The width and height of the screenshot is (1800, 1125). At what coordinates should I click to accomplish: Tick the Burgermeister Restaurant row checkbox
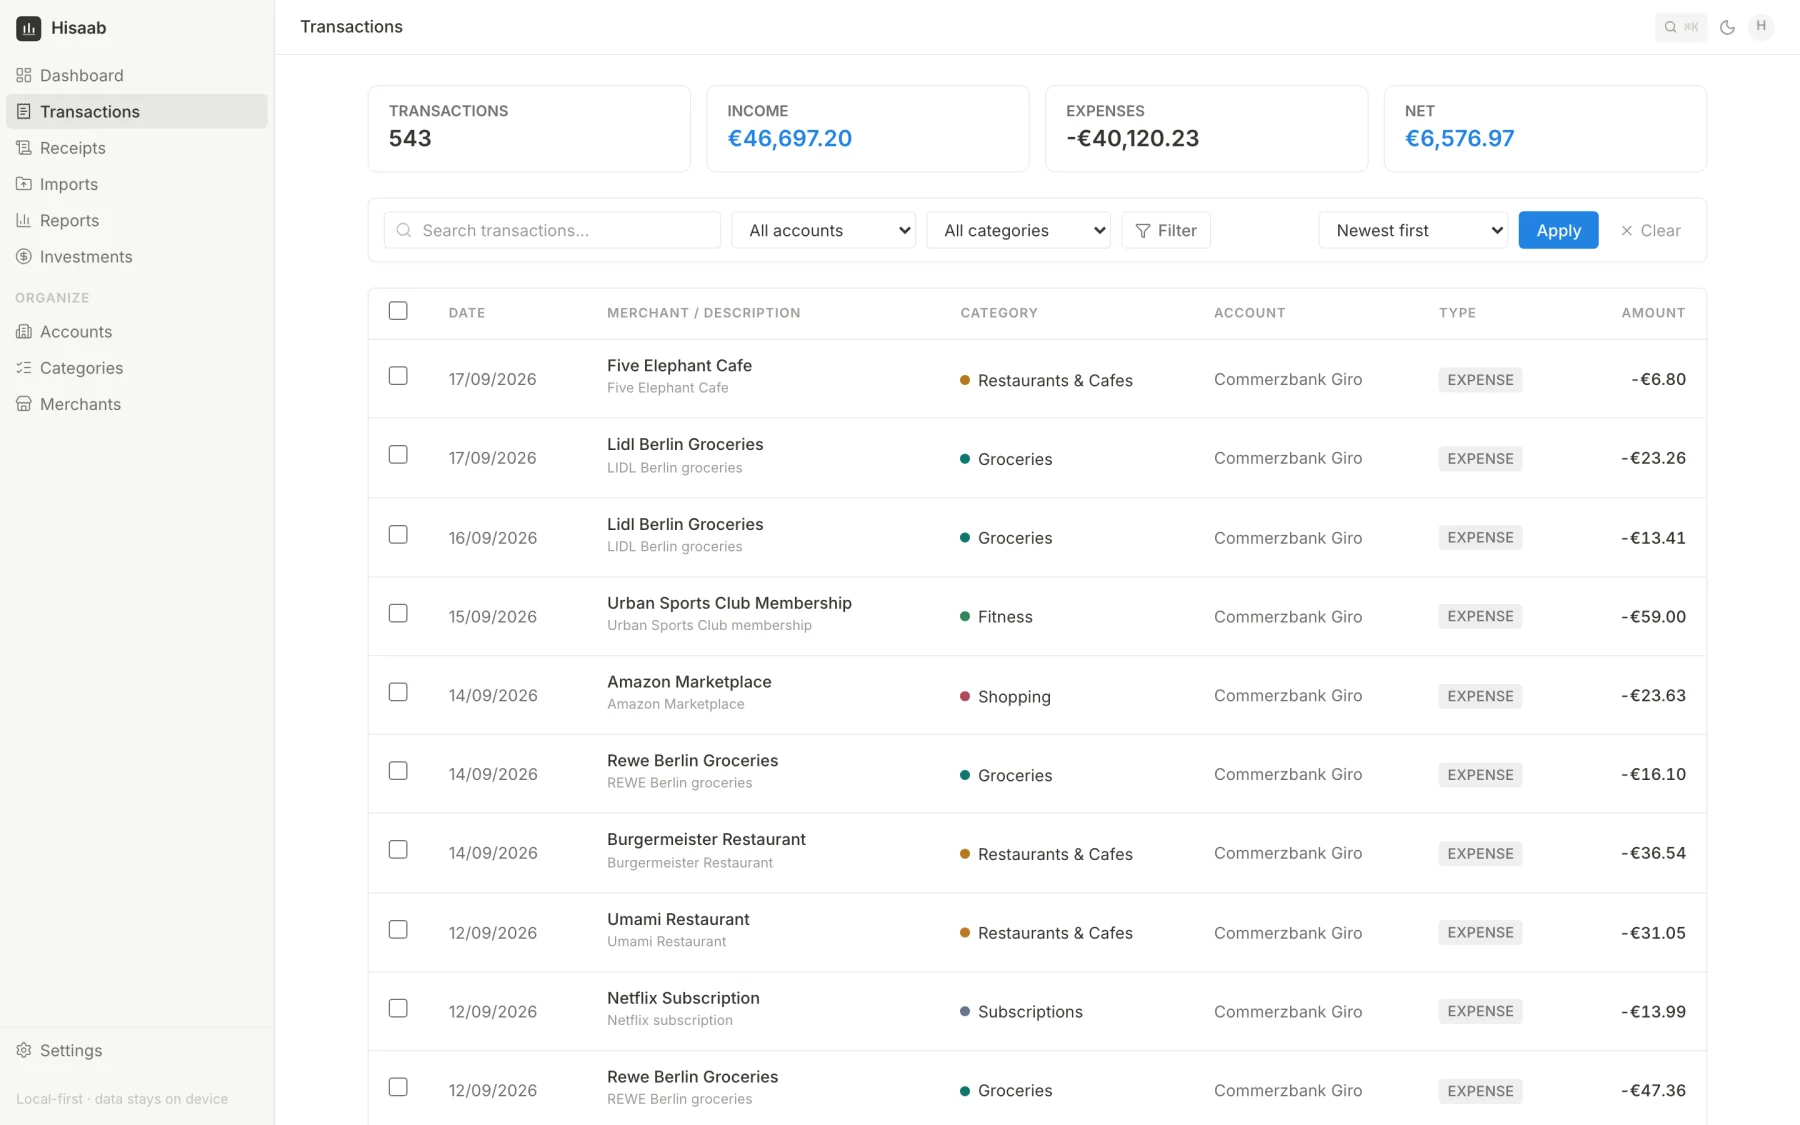(398, 850)
